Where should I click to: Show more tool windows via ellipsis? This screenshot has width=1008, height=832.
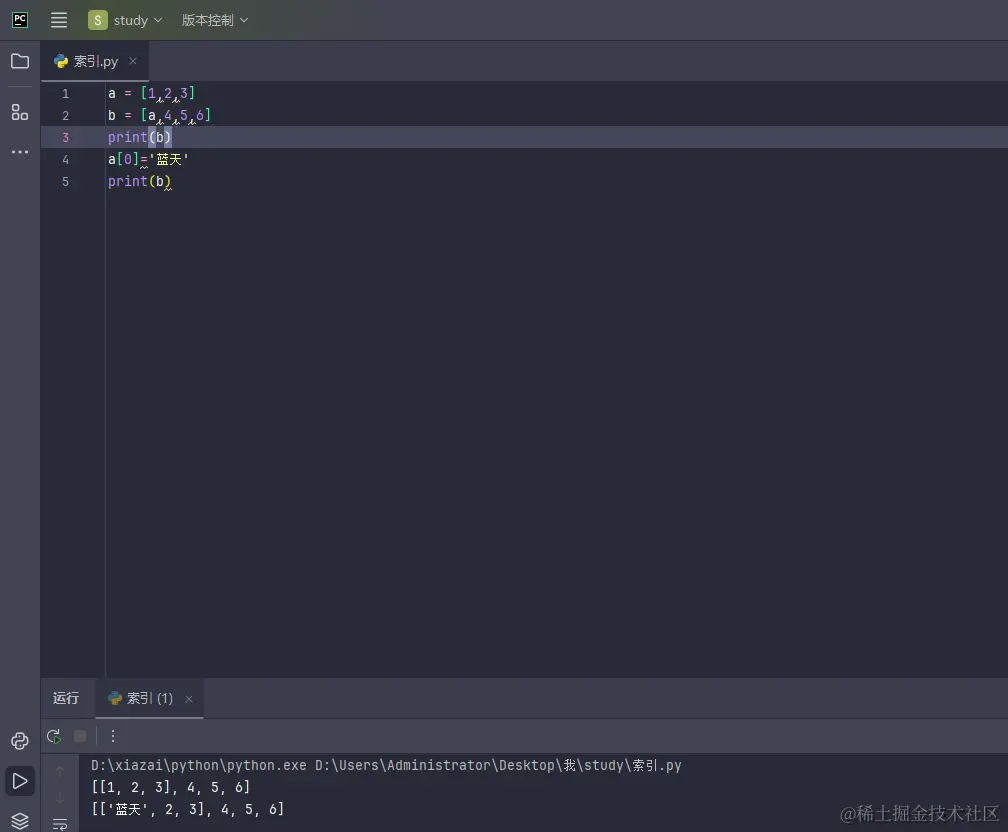click(20, 152)
